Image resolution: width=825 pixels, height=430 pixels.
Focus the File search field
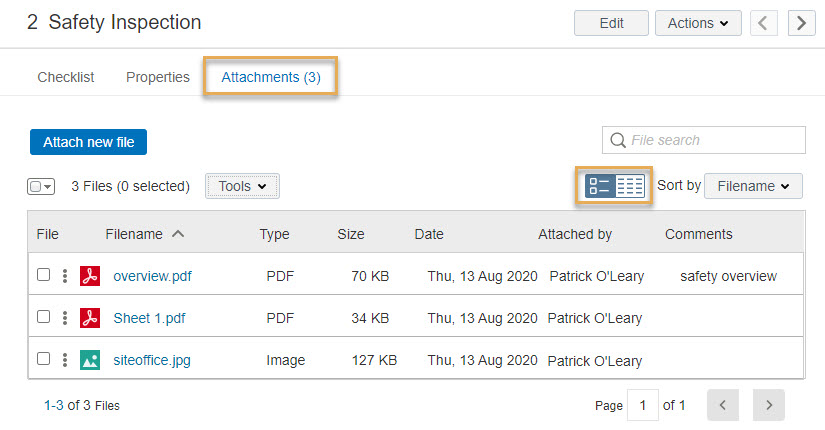point(703,140)
